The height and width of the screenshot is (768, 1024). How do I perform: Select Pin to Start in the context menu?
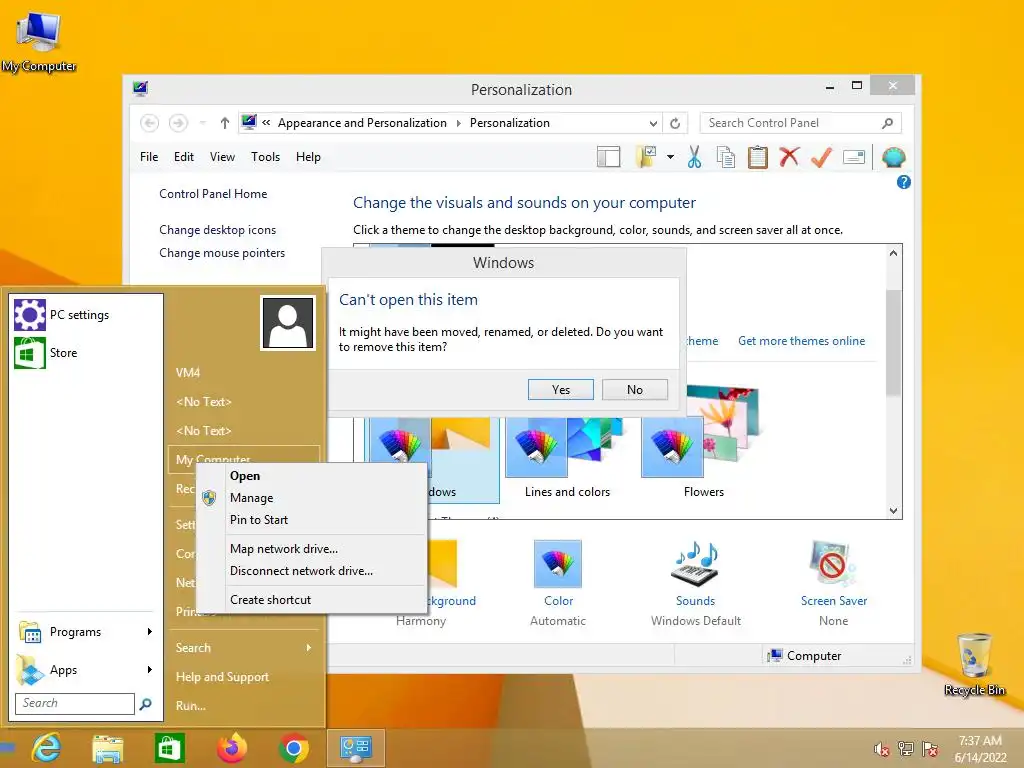tap(312, 520)
